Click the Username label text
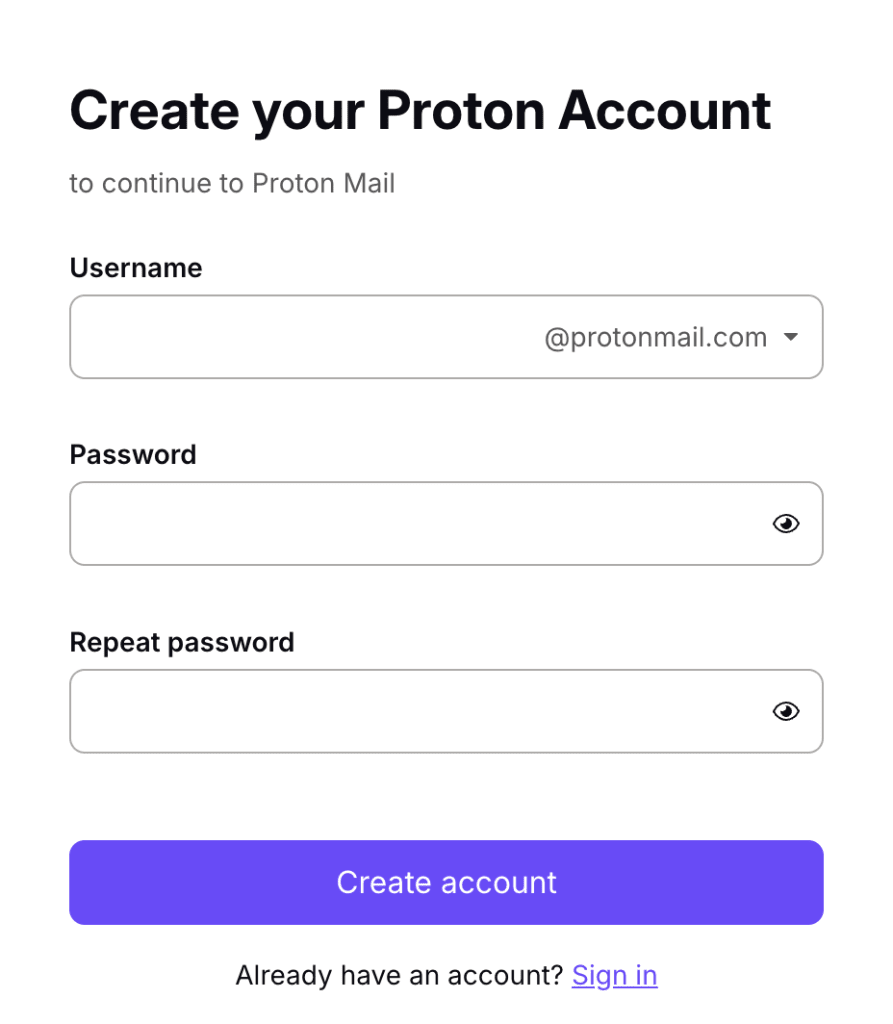This screenshot has height=1024, width=893. 135,268
